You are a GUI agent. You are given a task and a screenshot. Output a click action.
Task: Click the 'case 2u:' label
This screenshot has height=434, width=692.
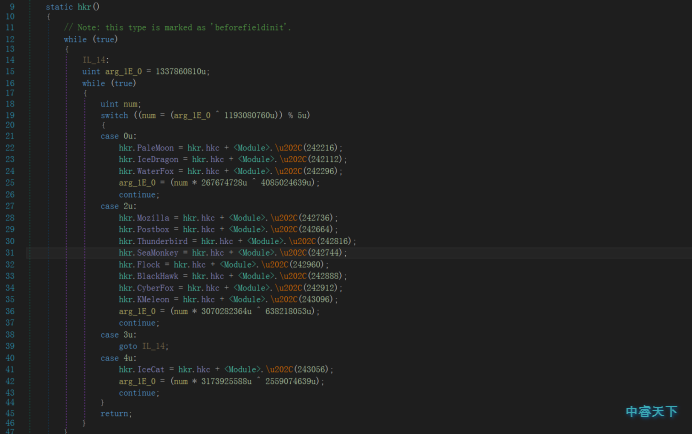[118, 206]
